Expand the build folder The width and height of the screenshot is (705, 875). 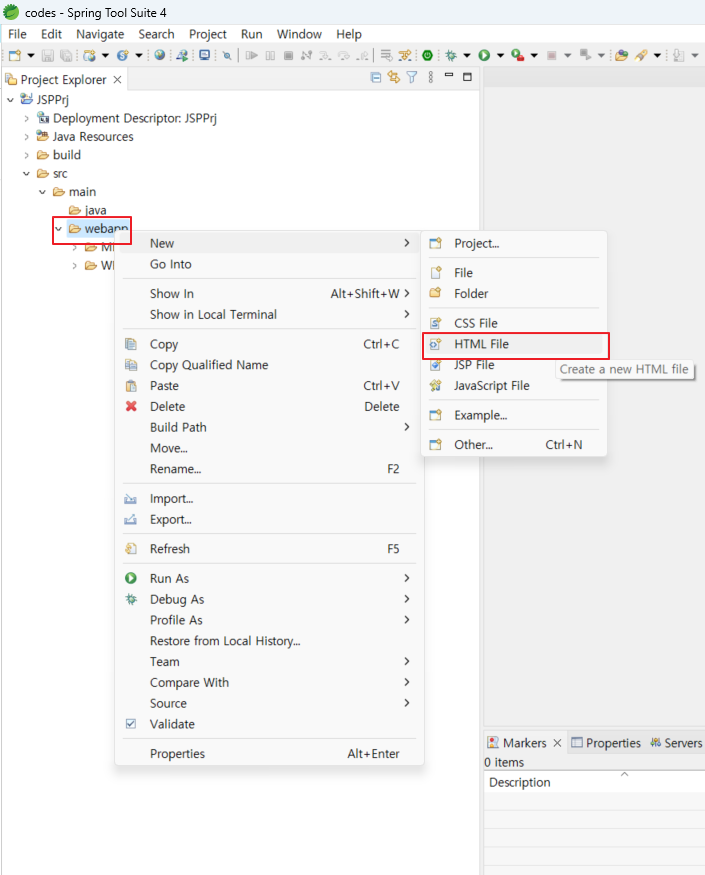coord(26,155)
